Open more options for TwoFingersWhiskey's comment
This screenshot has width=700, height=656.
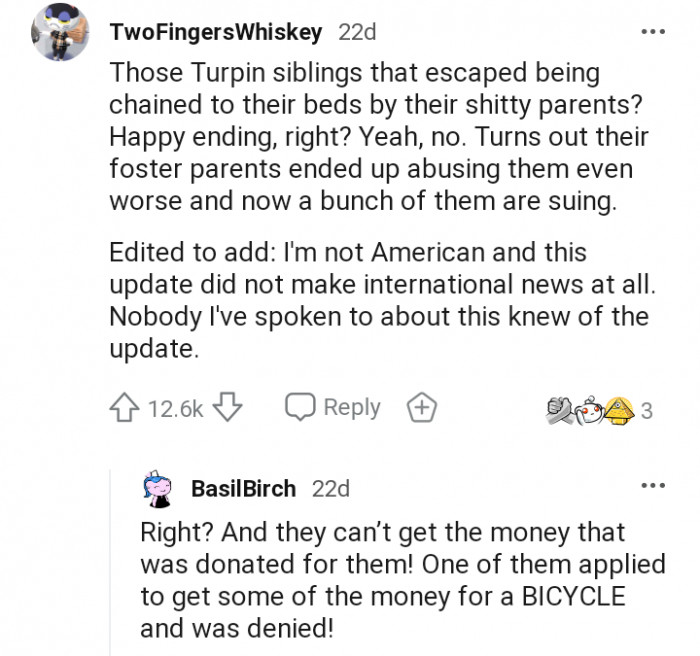pyautogui.click(x=653, y=32)
